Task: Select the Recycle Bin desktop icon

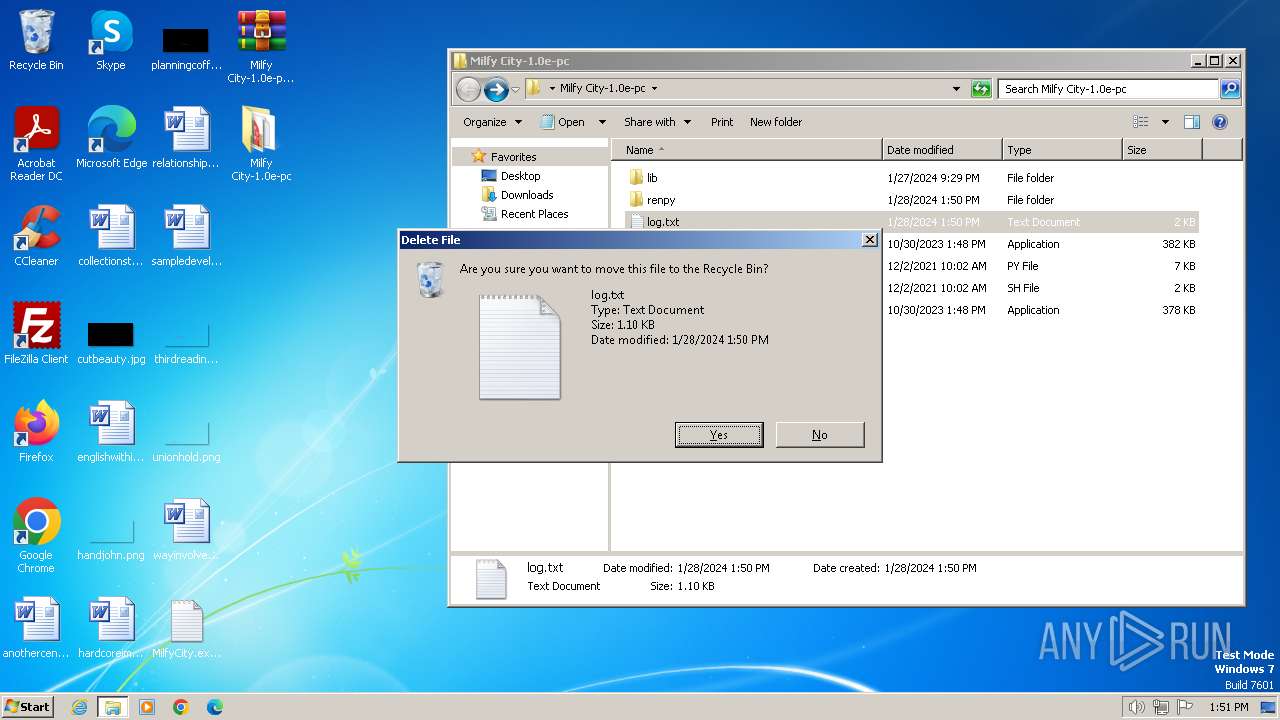Action: tap(36, 41)
